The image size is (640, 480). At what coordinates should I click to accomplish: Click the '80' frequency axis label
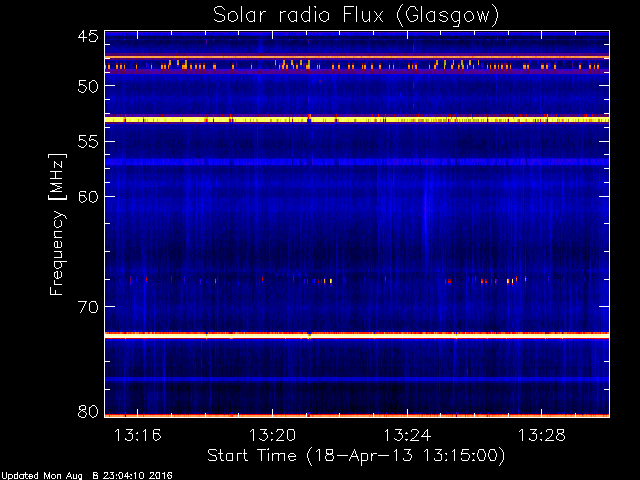coord(88,411)
